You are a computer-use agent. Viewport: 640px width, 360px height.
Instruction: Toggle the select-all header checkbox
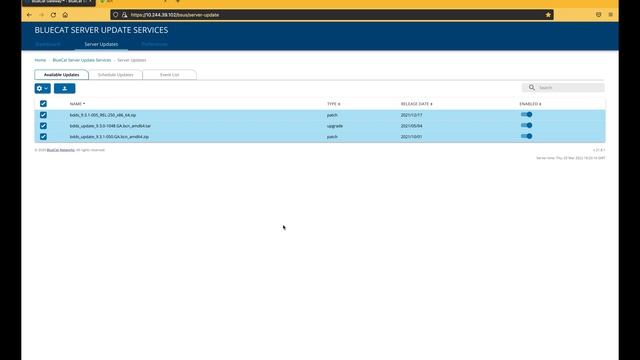(x=43, y=104)
